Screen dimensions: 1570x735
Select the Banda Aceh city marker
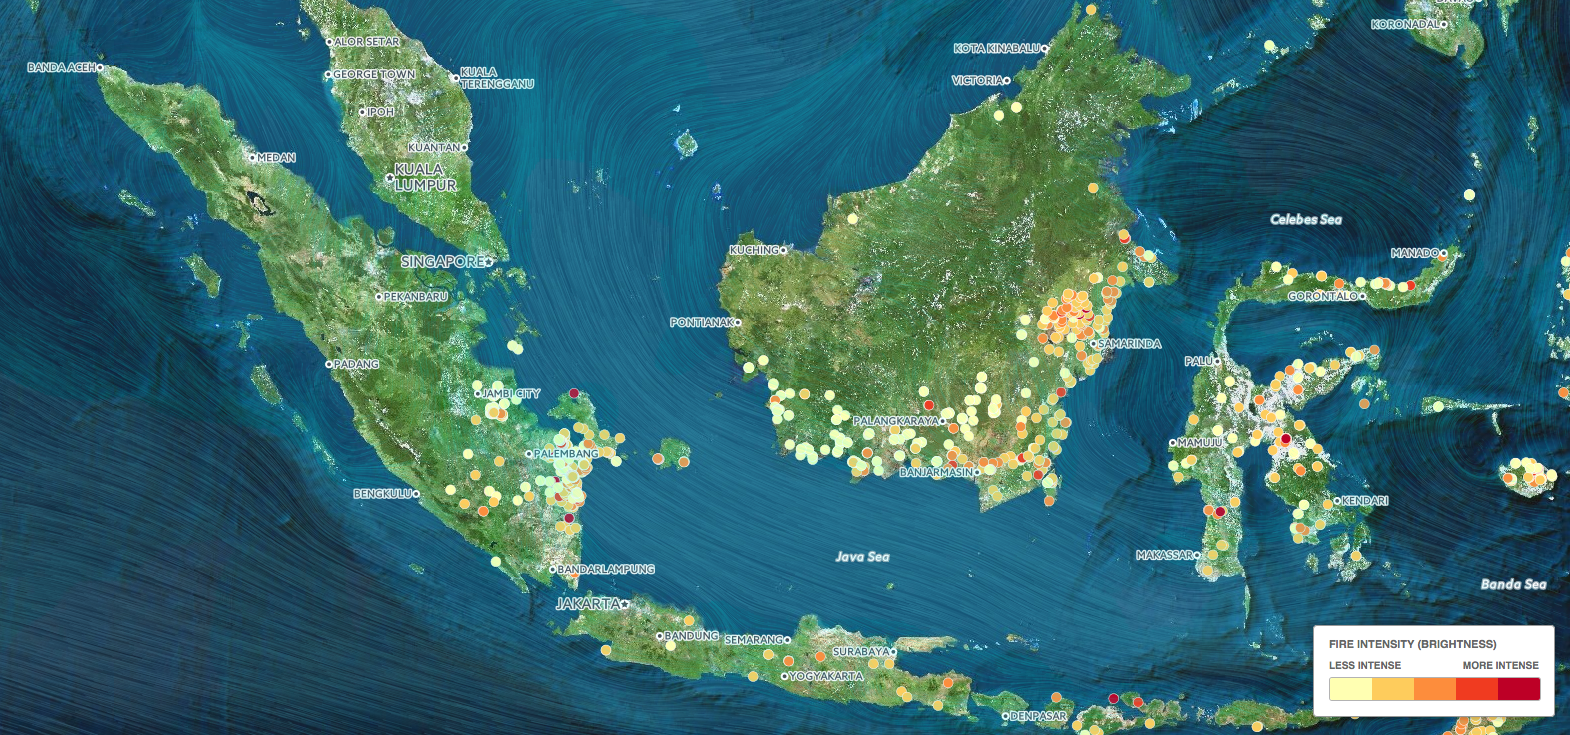pos(100,68)
